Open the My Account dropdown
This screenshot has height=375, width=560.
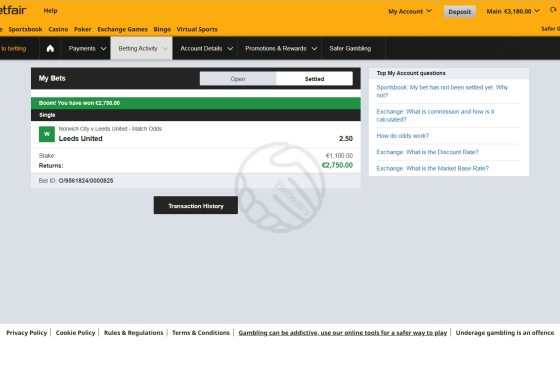(410, 11)
